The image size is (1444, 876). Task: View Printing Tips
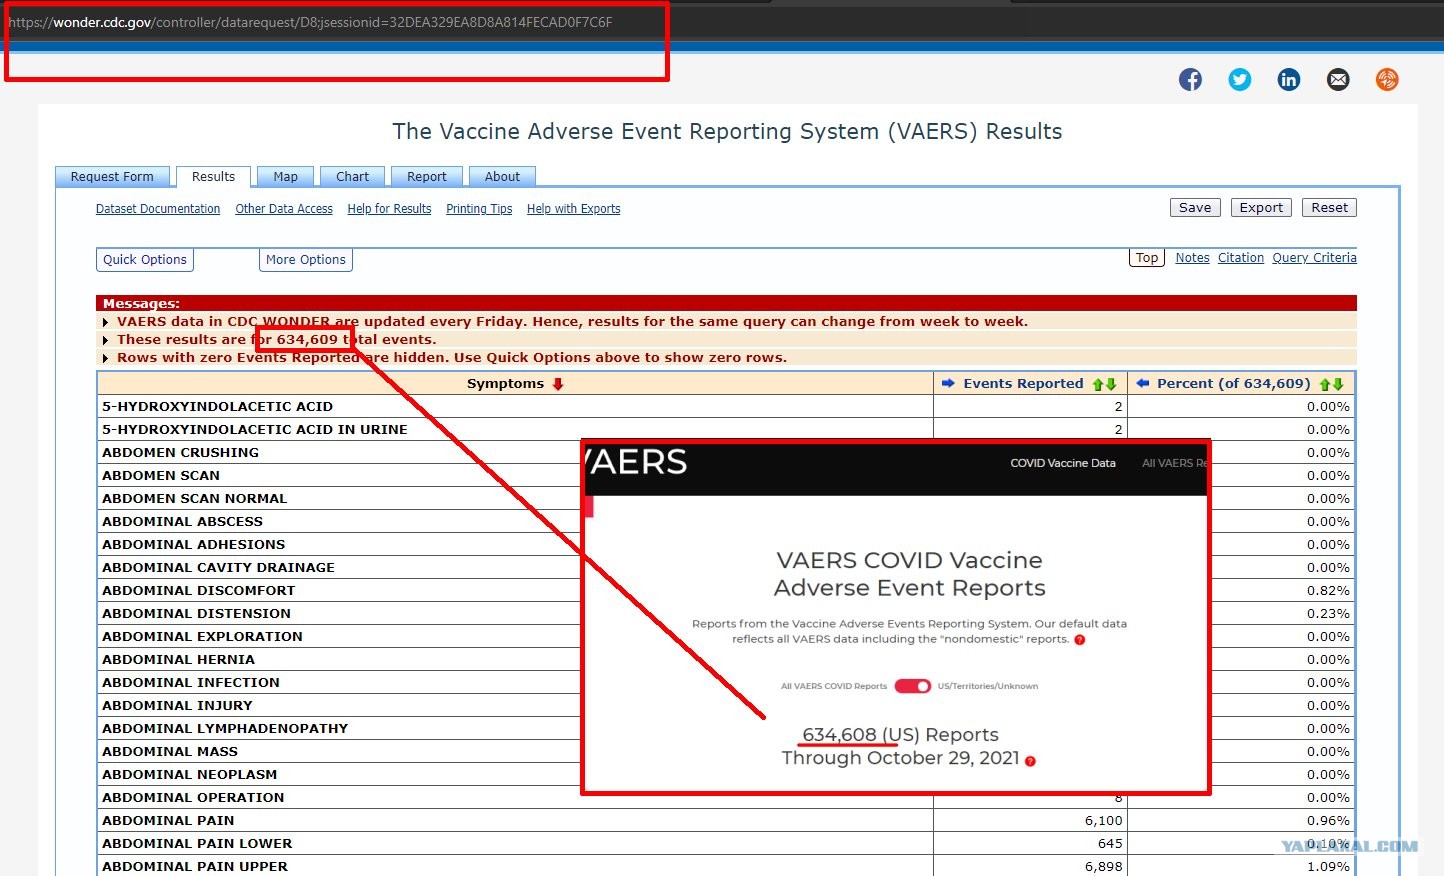(479, 209)
